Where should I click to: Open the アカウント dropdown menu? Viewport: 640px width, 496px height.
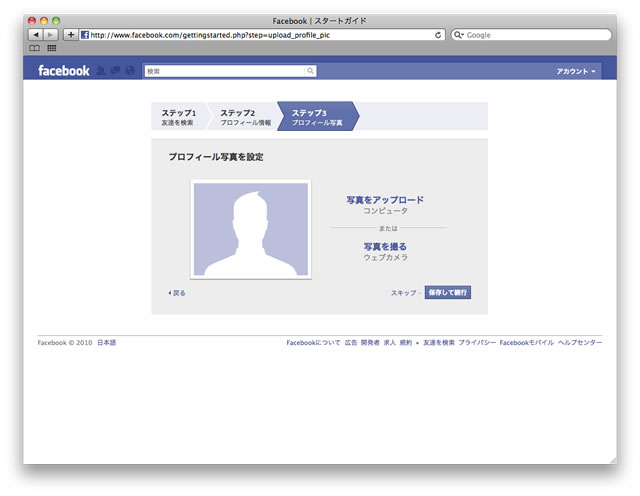click(576, 71)
